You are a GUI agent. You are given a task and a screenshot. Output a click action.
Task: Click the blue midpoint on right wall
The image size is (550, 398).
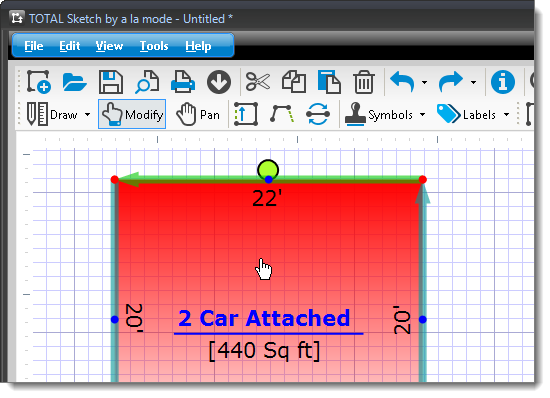423,319
